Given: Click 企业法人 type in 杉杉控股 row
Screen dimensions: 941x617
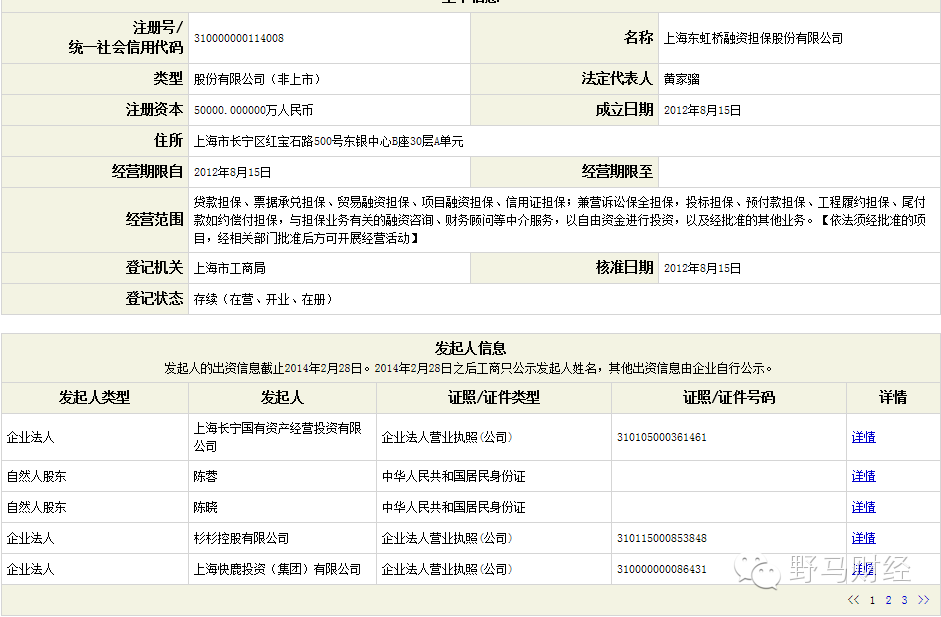Looking at the screenshot, I should [30, 539].
